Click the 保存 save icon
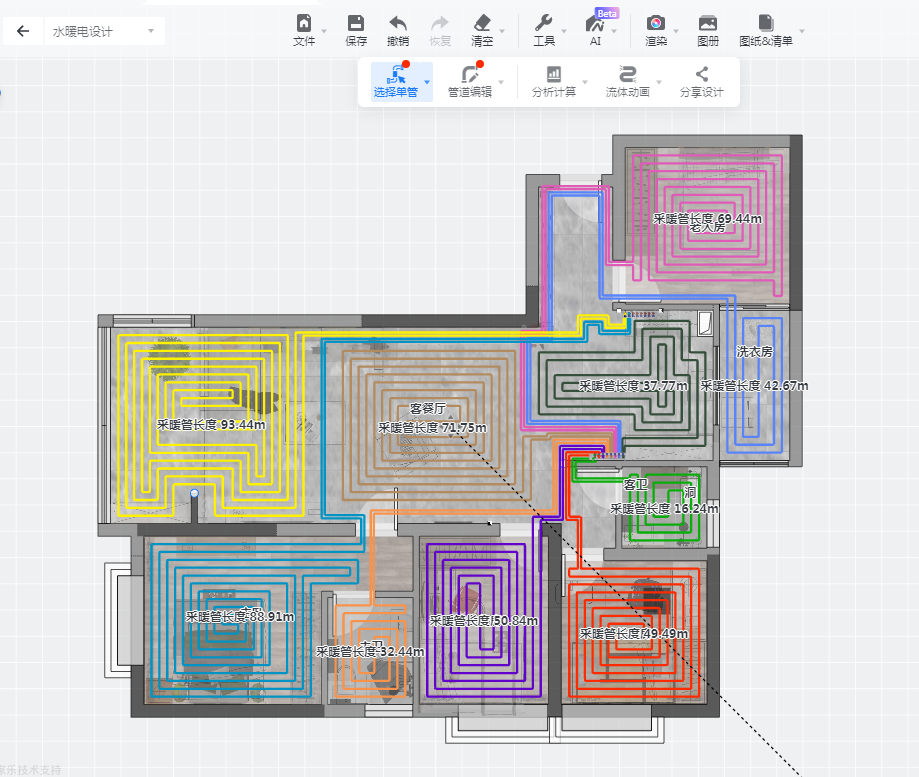919x777 pixels. click(x=356, y=30)
